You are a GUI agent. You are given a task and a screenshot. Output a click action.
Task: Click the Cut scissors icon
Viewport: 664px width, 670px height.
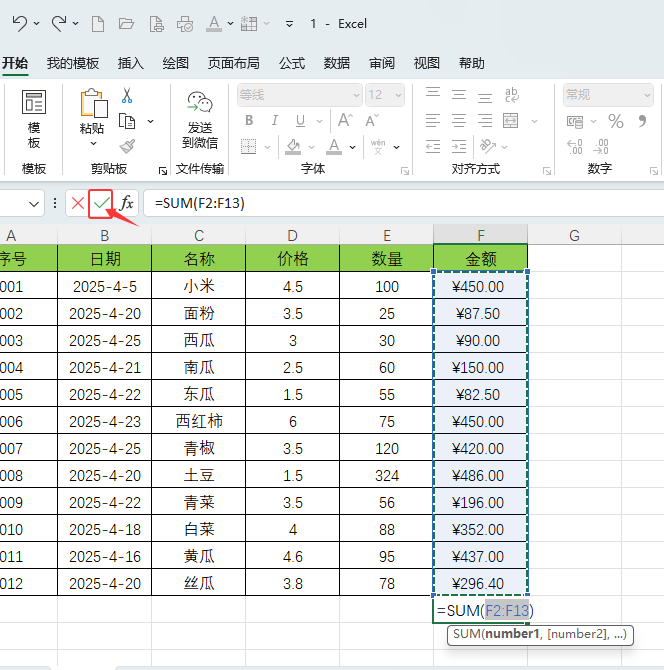[x=127, y=96]
